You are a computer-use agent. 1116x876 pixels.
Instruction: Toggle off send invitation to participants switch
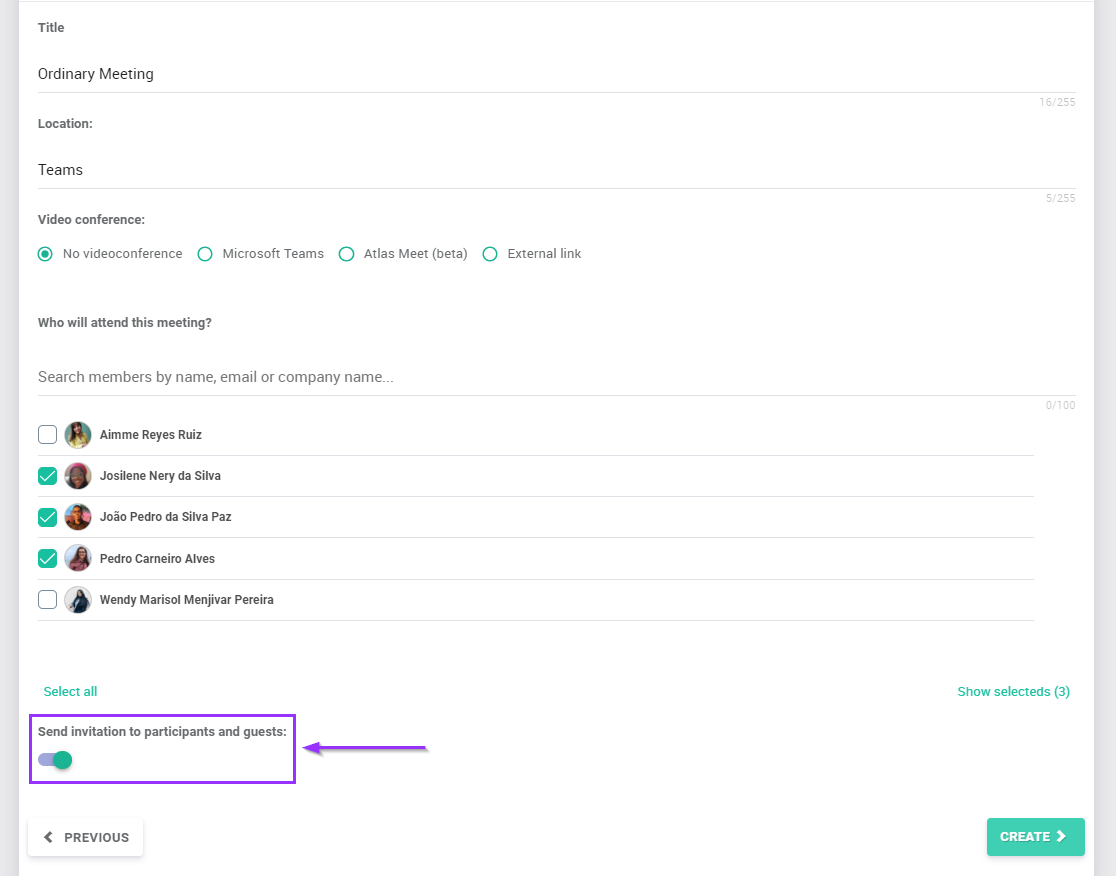[56, 760]
